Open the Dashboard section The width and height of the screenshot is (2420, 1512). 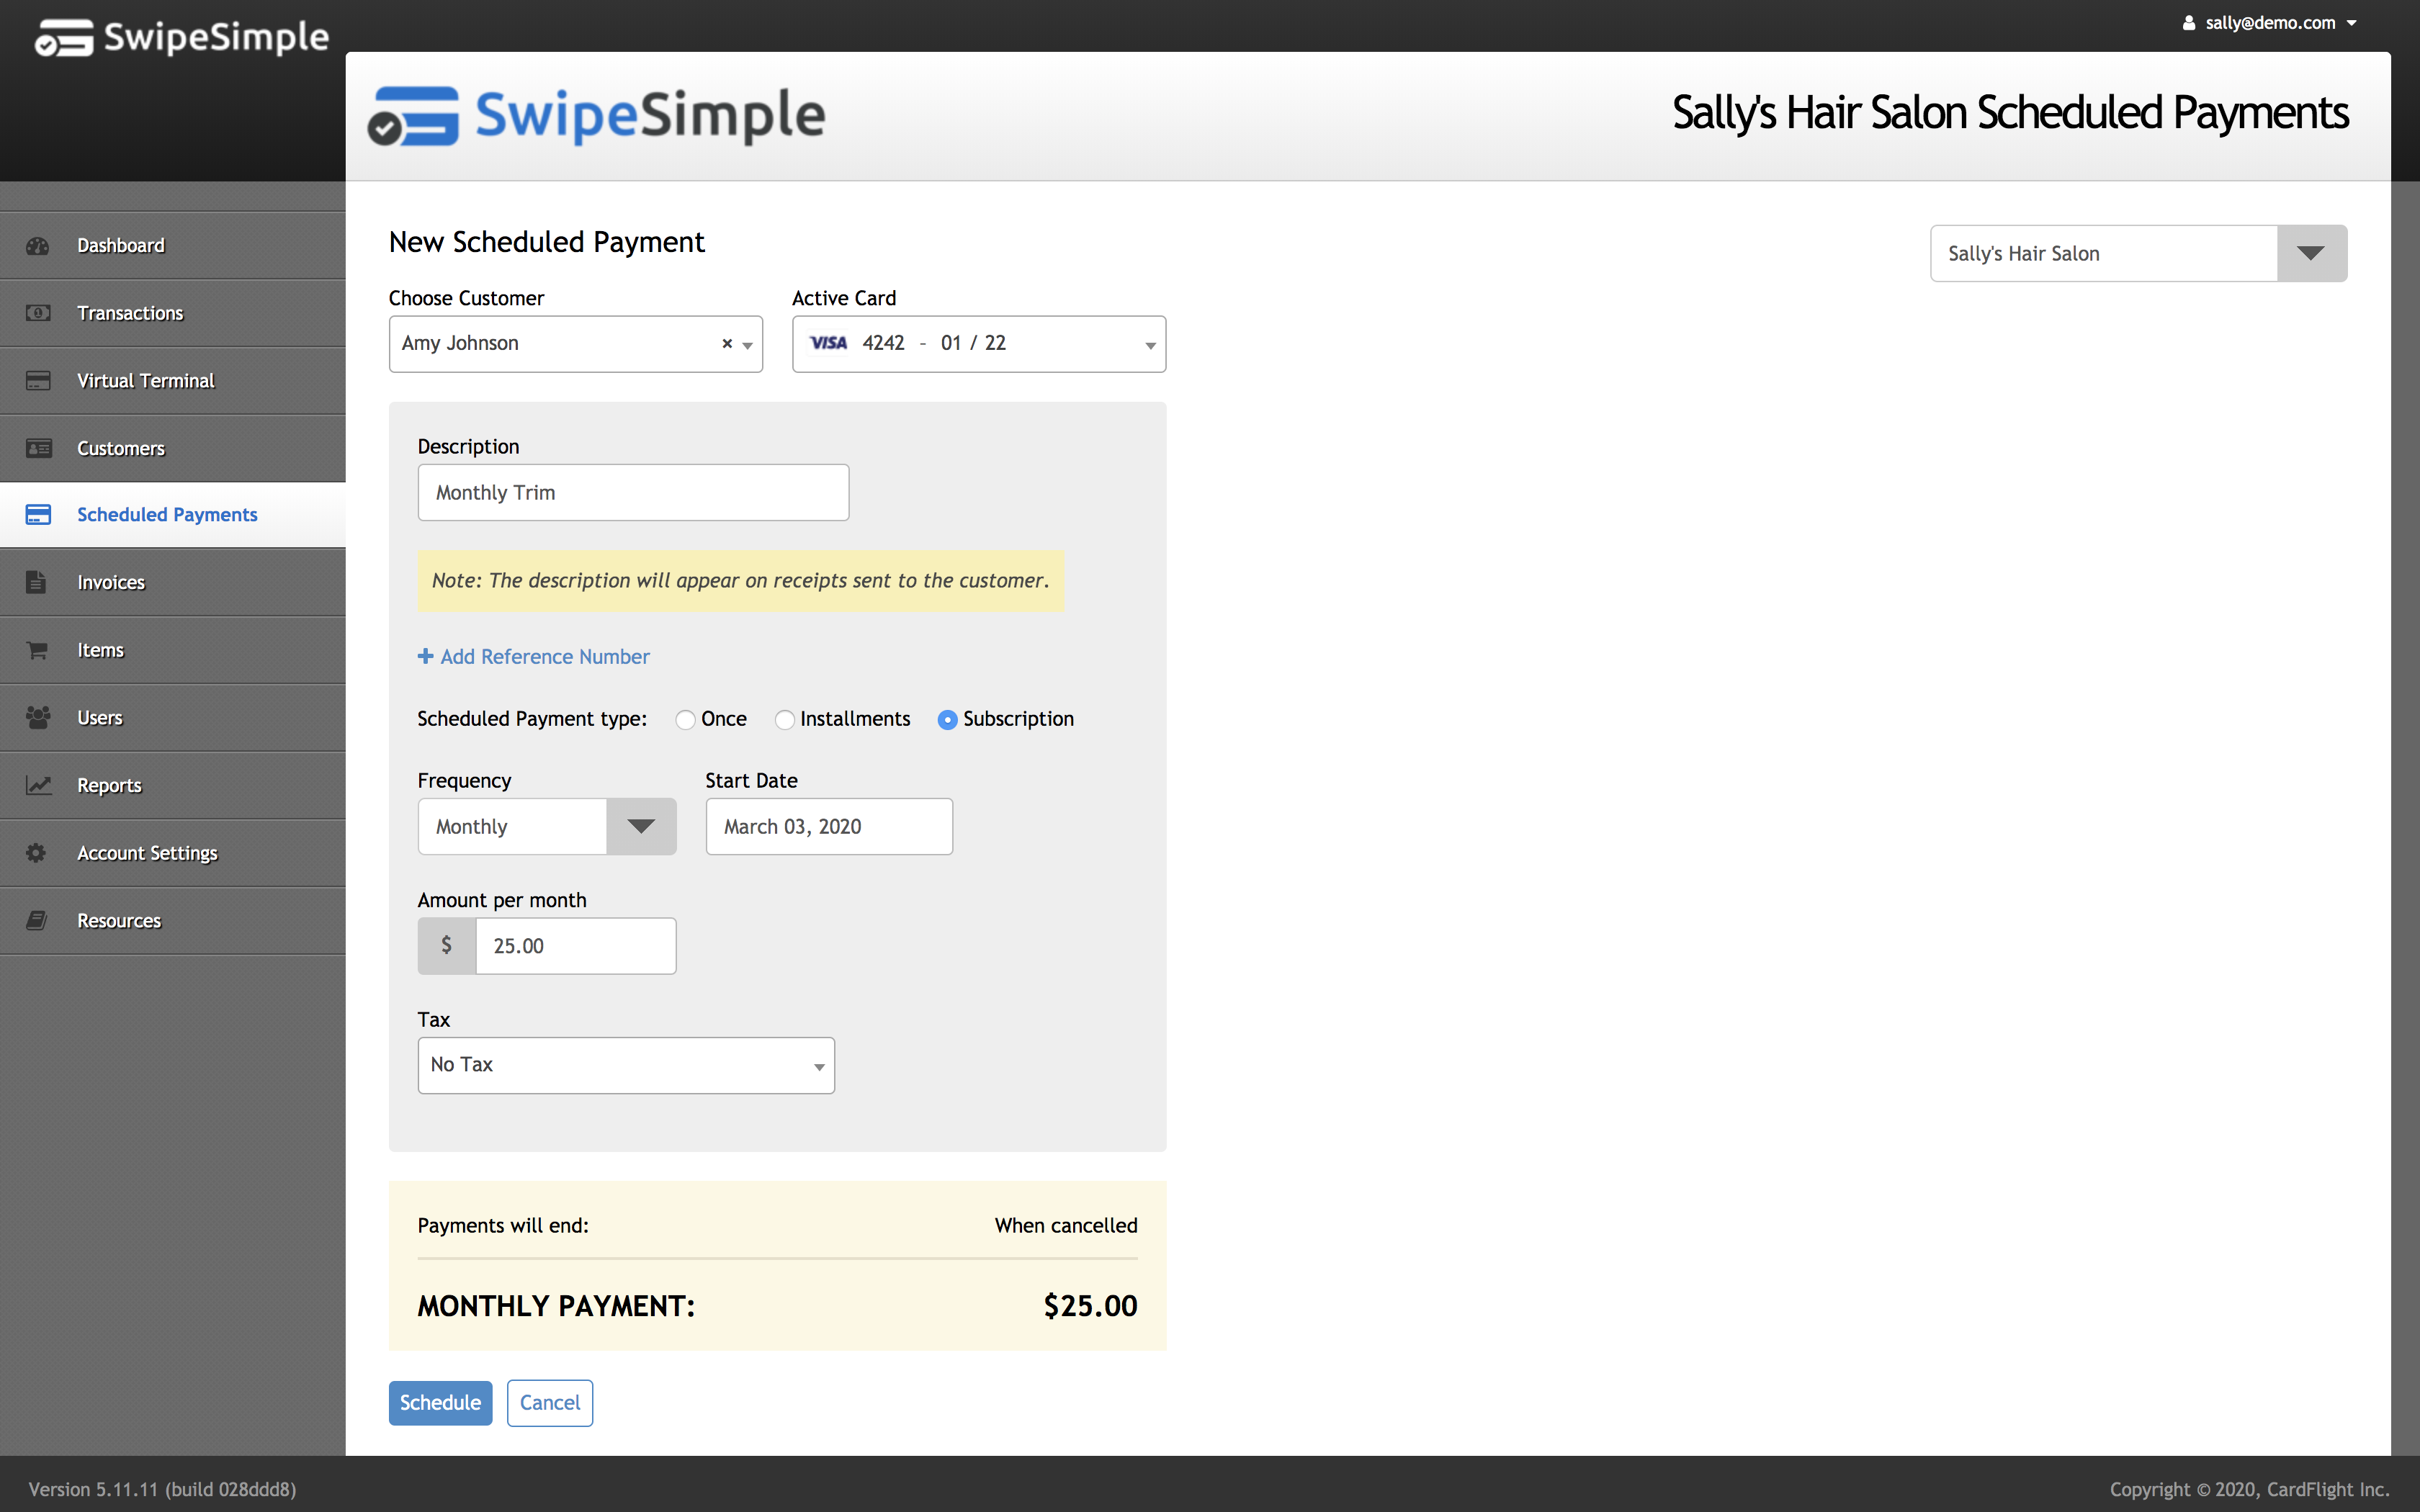pos(121,245)
